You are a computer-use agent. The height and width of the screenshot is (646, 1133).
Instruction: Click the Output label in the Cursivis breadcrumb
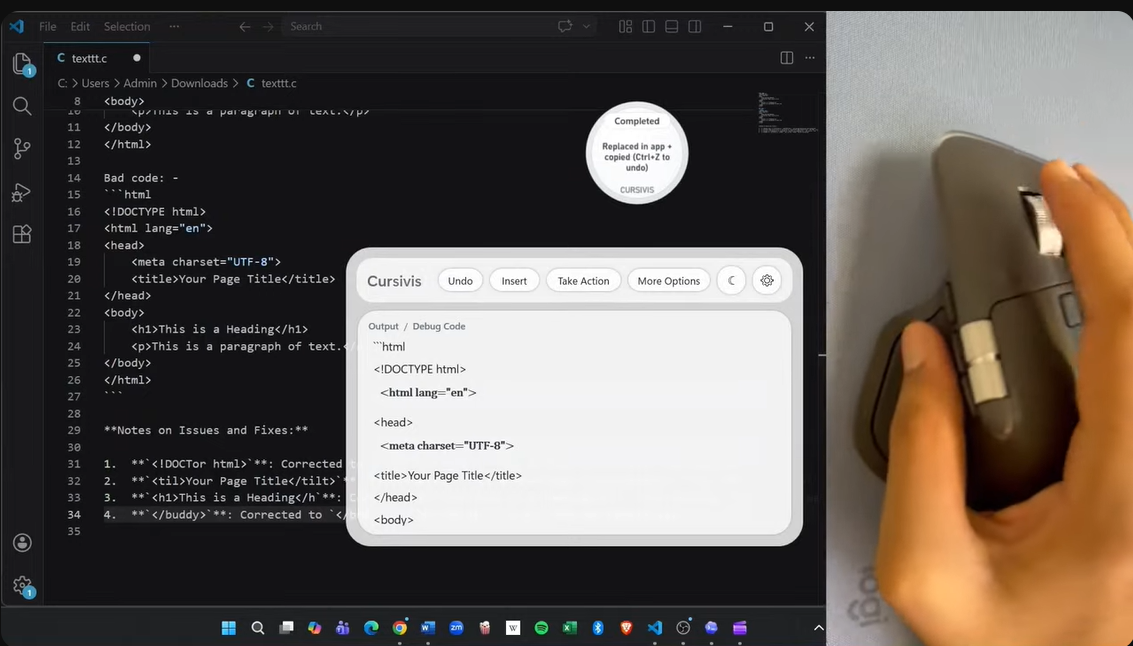click(x=383, y=327)
